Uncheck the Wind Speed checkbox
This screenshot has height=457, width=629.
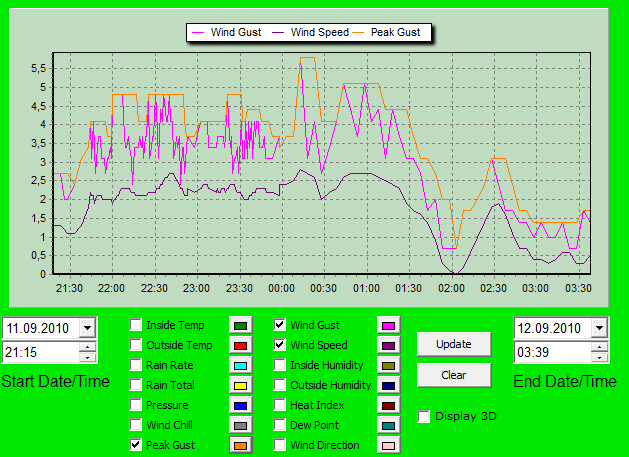click(280, 345)
